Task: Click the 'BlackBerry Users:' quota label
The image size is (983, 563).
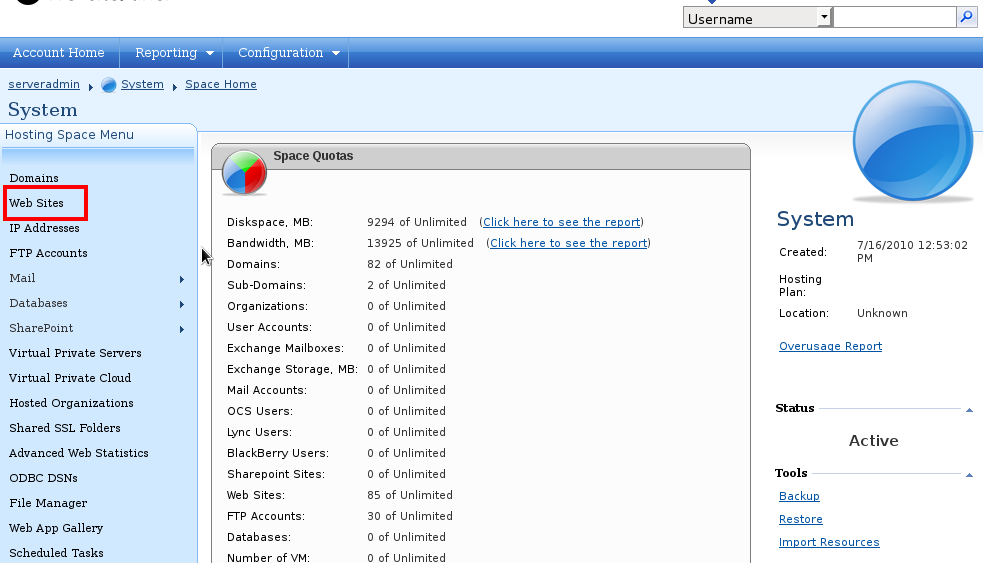Action: point(278,453)
